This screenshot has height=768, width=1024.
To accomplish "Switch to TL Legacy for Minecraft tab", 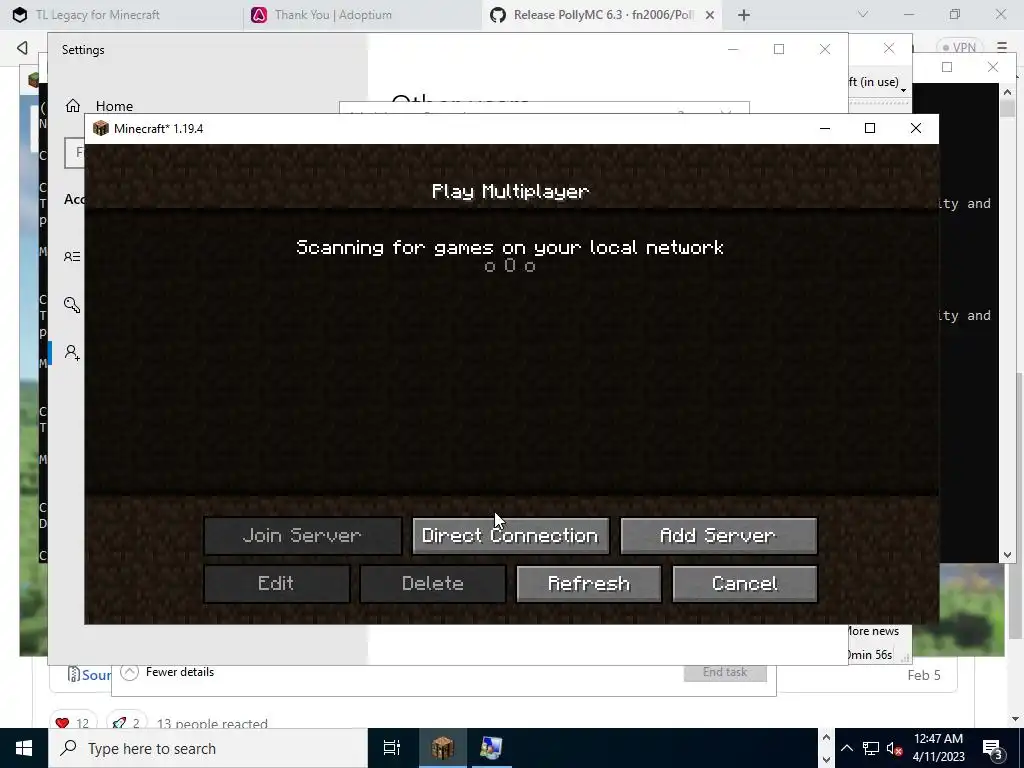I will [x=98, y=14].
